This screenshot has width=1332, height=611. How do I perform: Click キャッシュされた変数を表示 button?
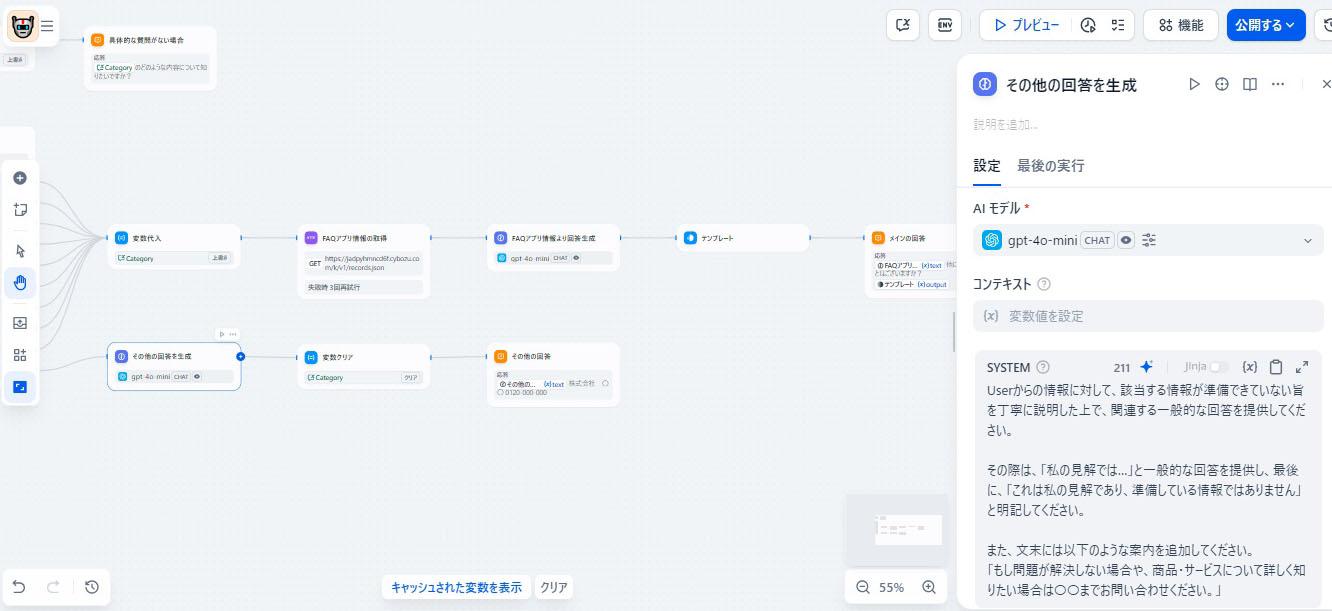click(456, 588)
